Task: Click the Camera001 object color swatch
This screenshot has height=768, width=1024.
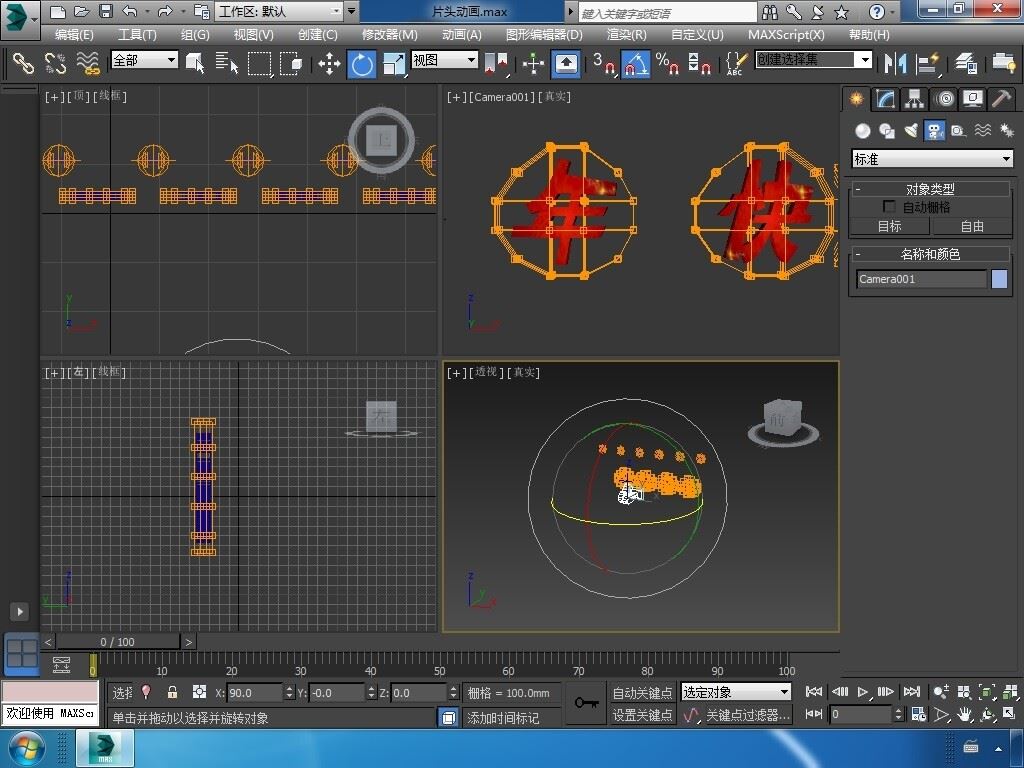Action: [999, 279]
